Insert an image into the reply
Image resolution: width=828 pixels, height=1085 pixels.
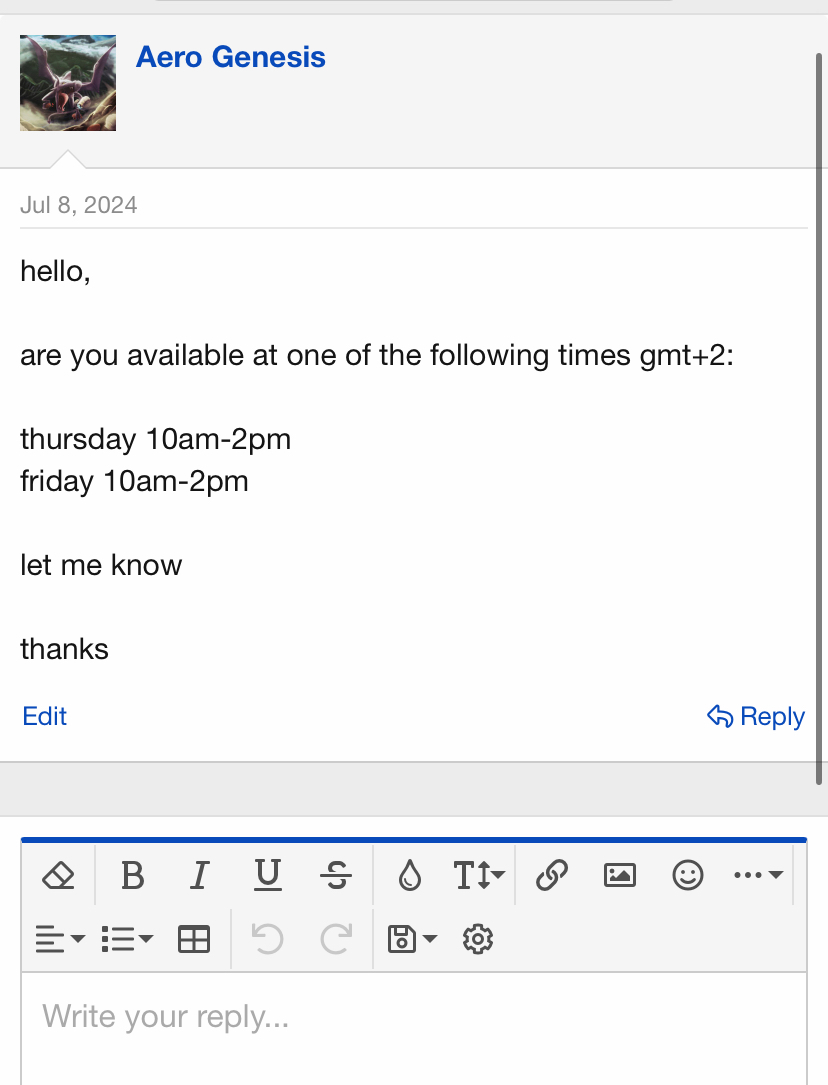[x=620, y=876]
